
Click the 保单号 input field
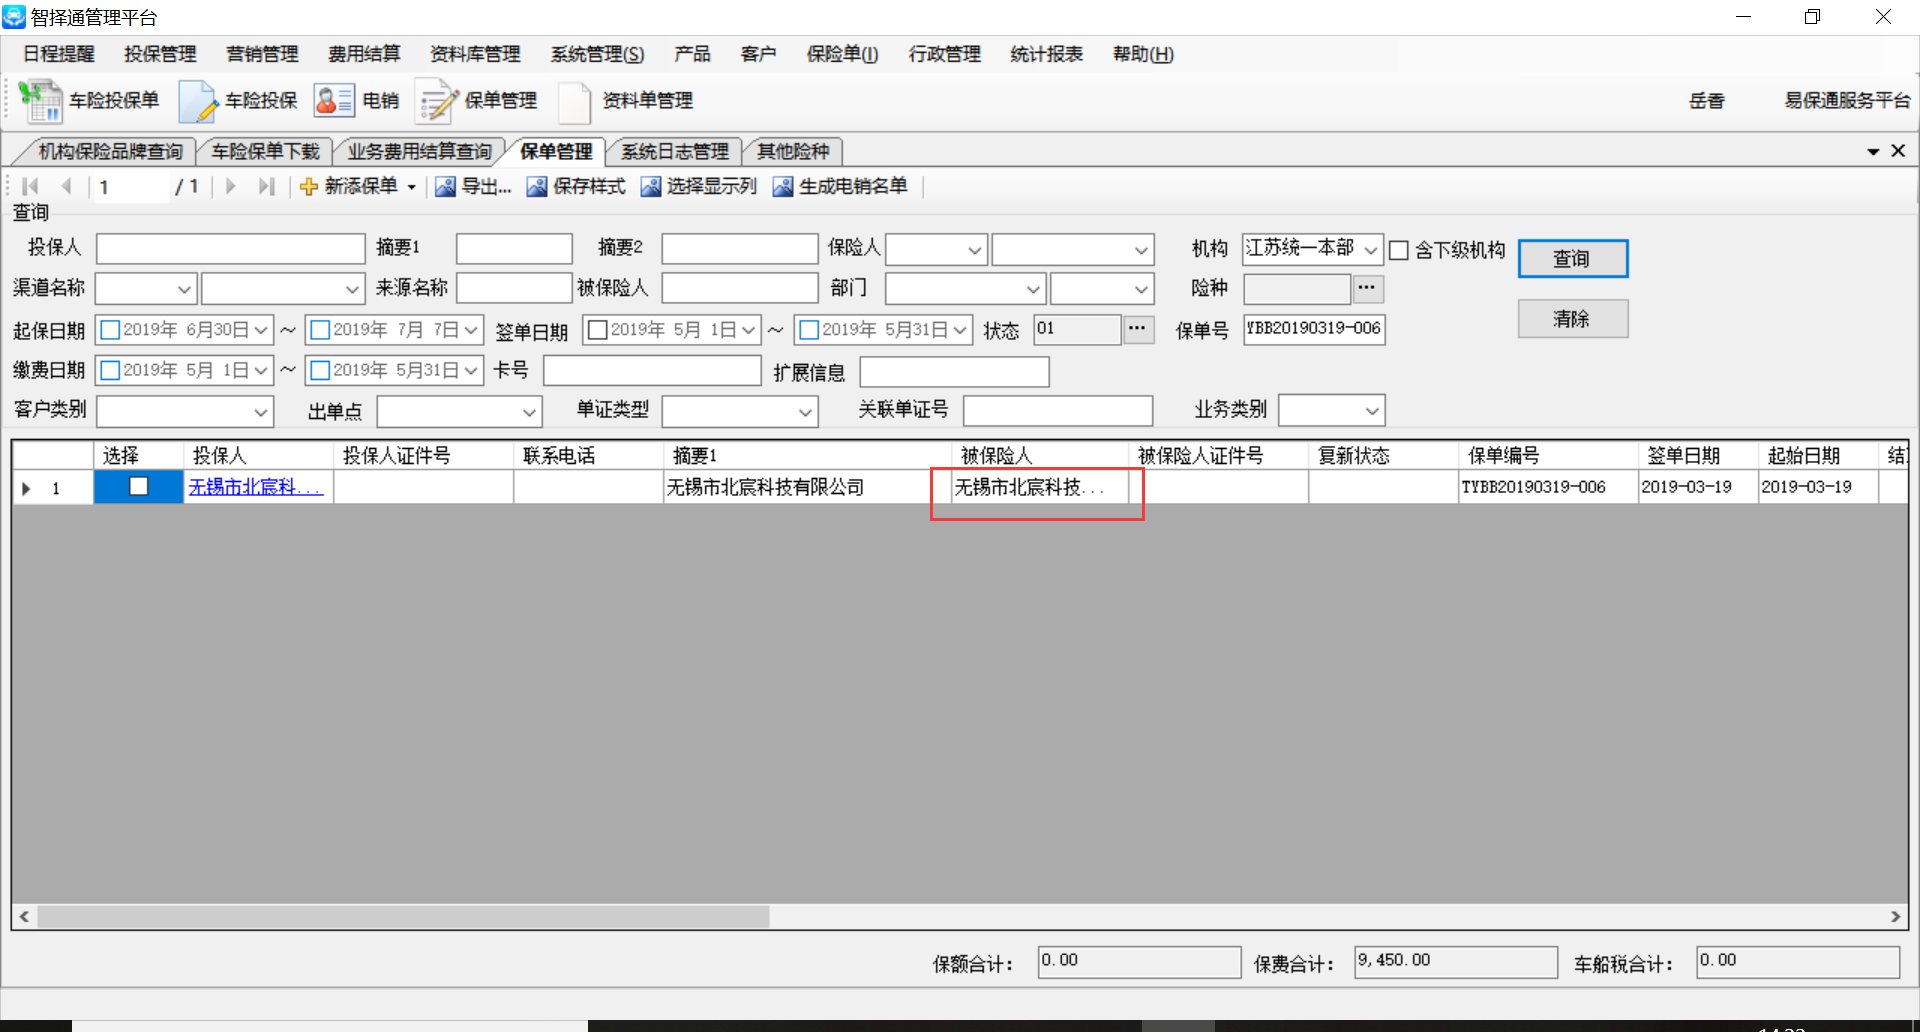click(x=1314, y=329)
